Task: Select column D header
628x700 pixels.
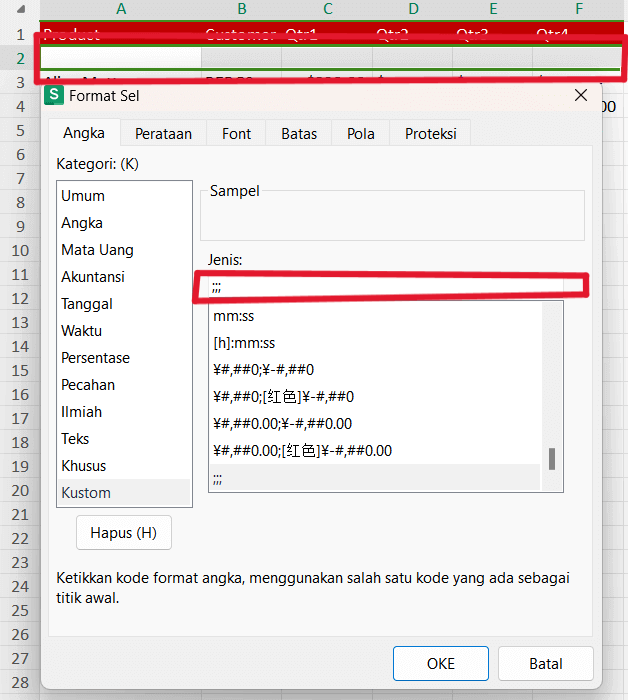Action: pyautogui.click(x=413, y=9)
